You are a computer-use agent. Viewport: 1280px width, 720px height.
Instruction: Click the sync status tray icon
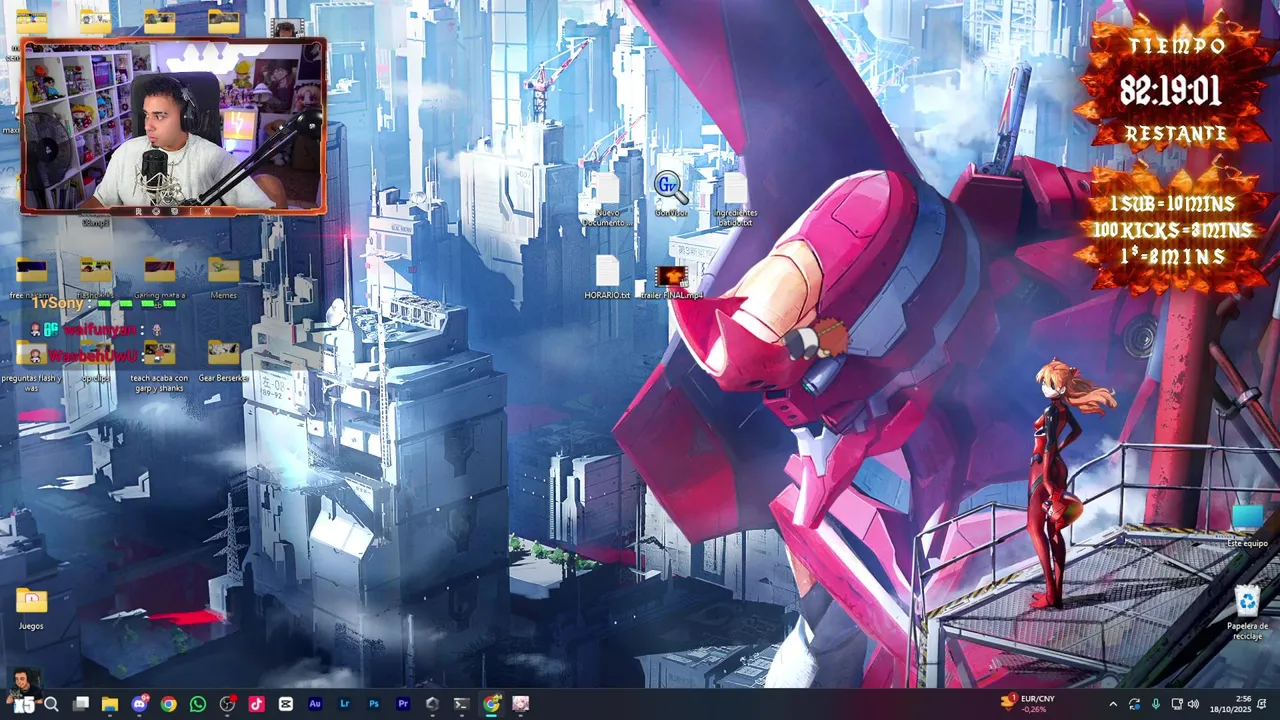tap(1134, 704)
